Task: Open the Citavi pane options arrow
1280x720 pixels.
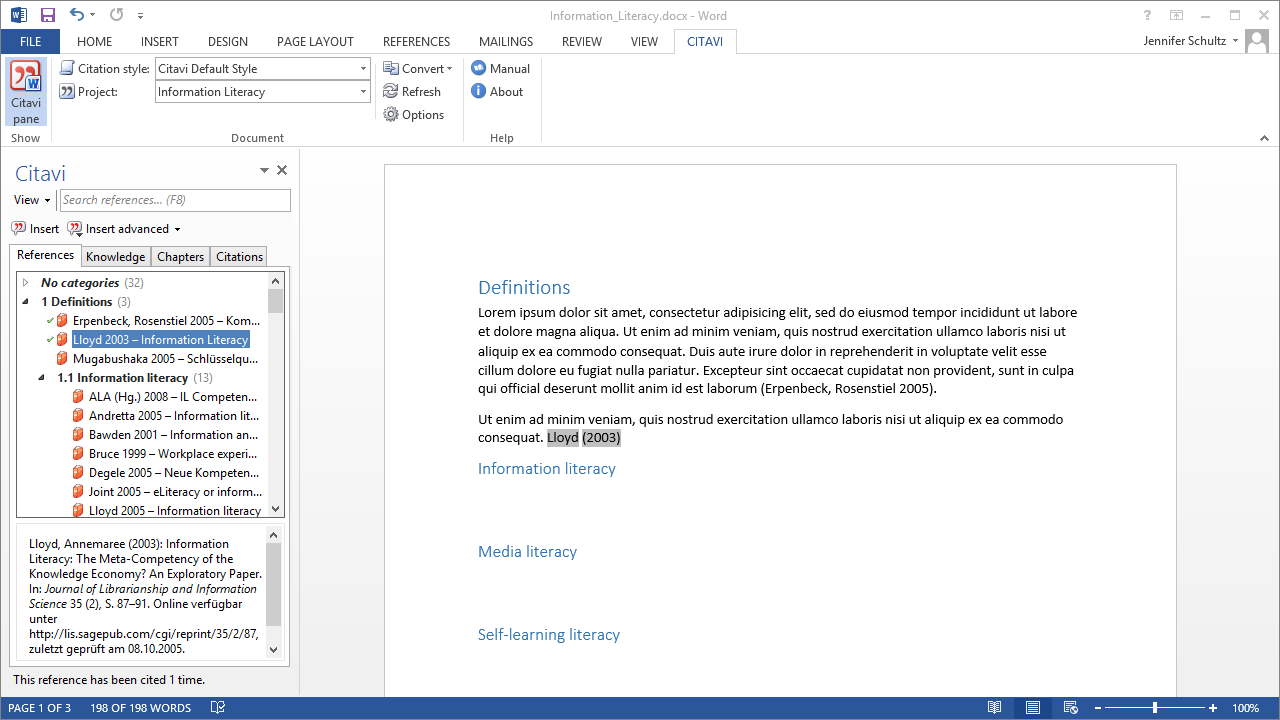Action: click(264, 171)
